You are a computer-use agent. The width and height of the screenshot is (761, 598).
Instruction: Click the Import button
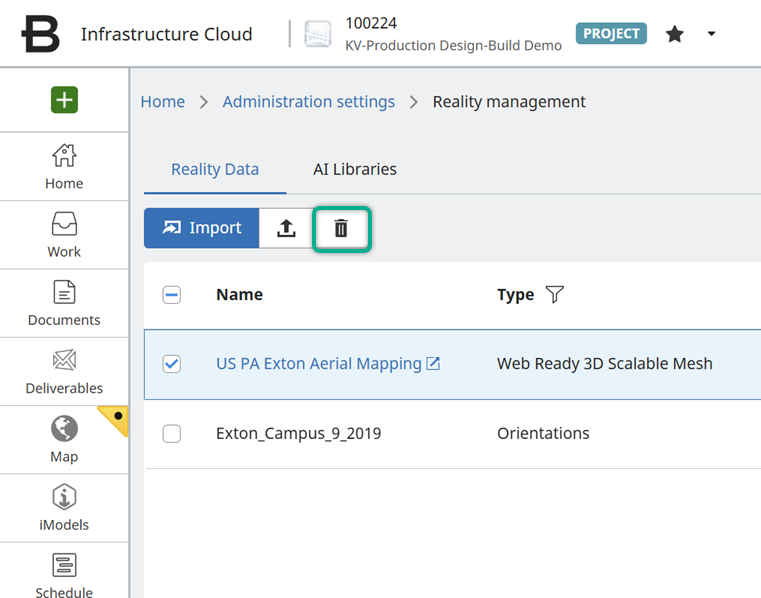[202, 228]
